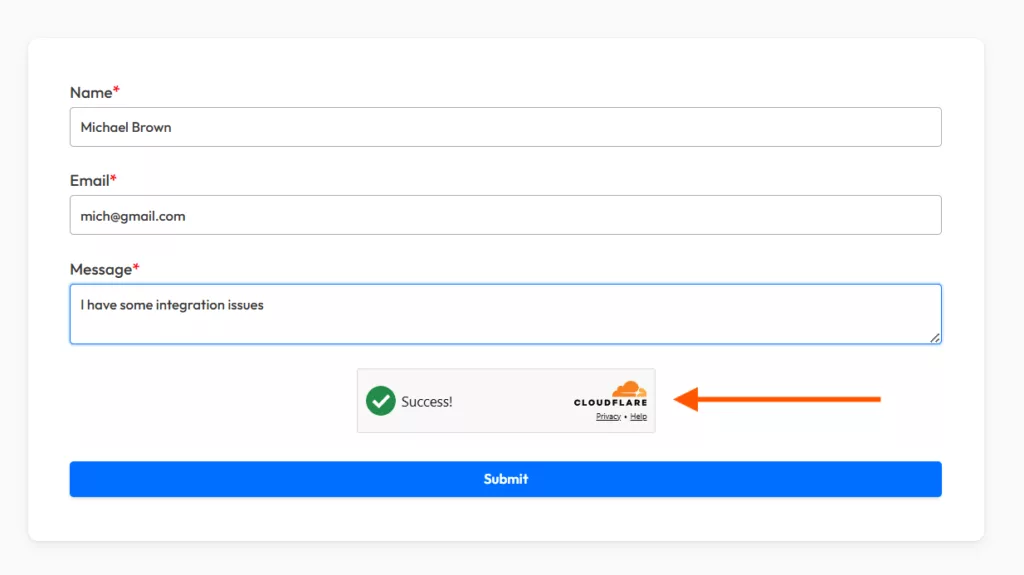Open the Cloudflare Help link

(638, 417)
